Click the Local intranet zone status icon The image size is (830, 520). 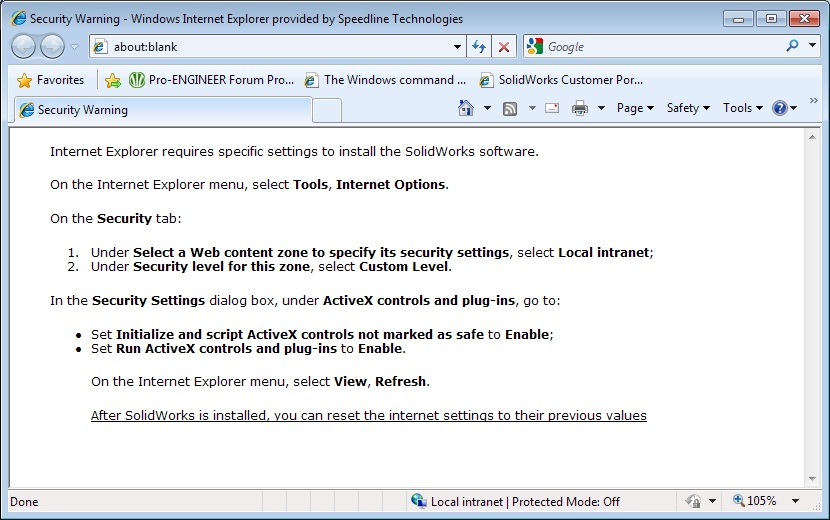click(x=419, y=501)
